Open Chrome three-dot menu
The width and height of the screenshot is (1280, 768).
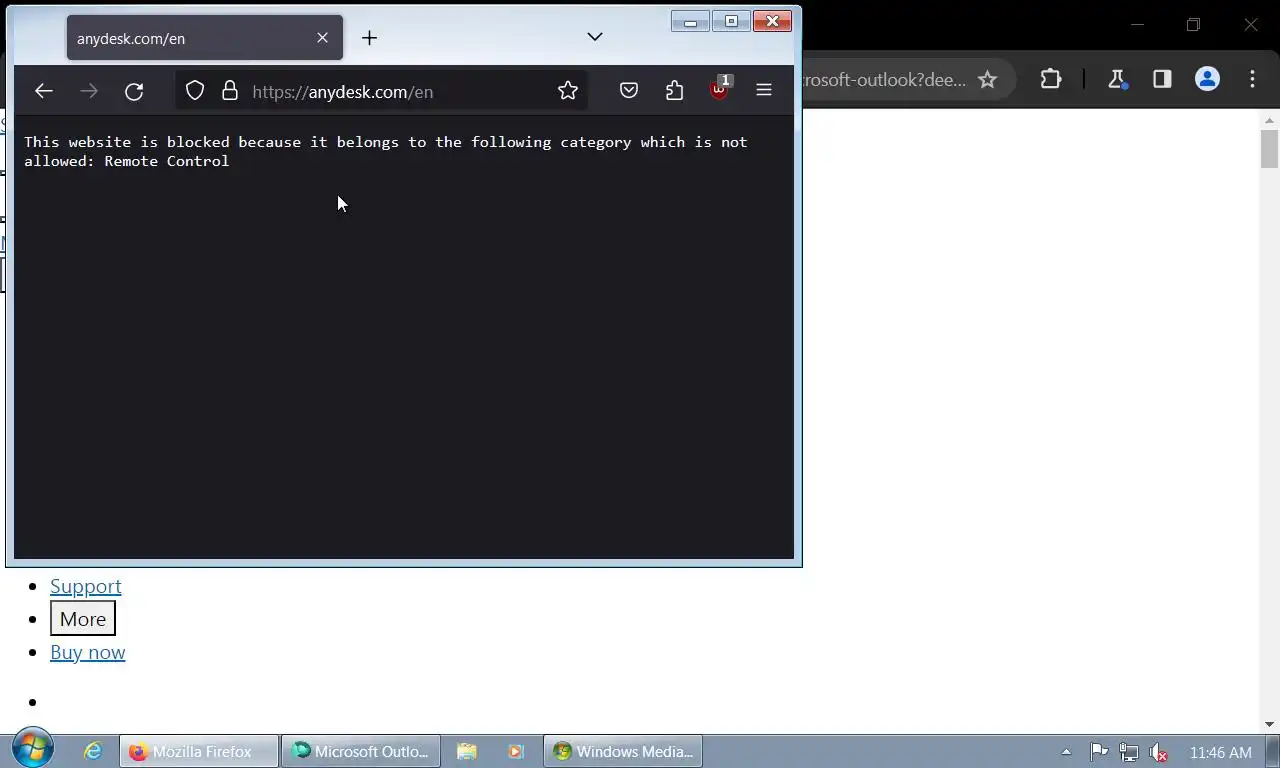coord(1252,79)
